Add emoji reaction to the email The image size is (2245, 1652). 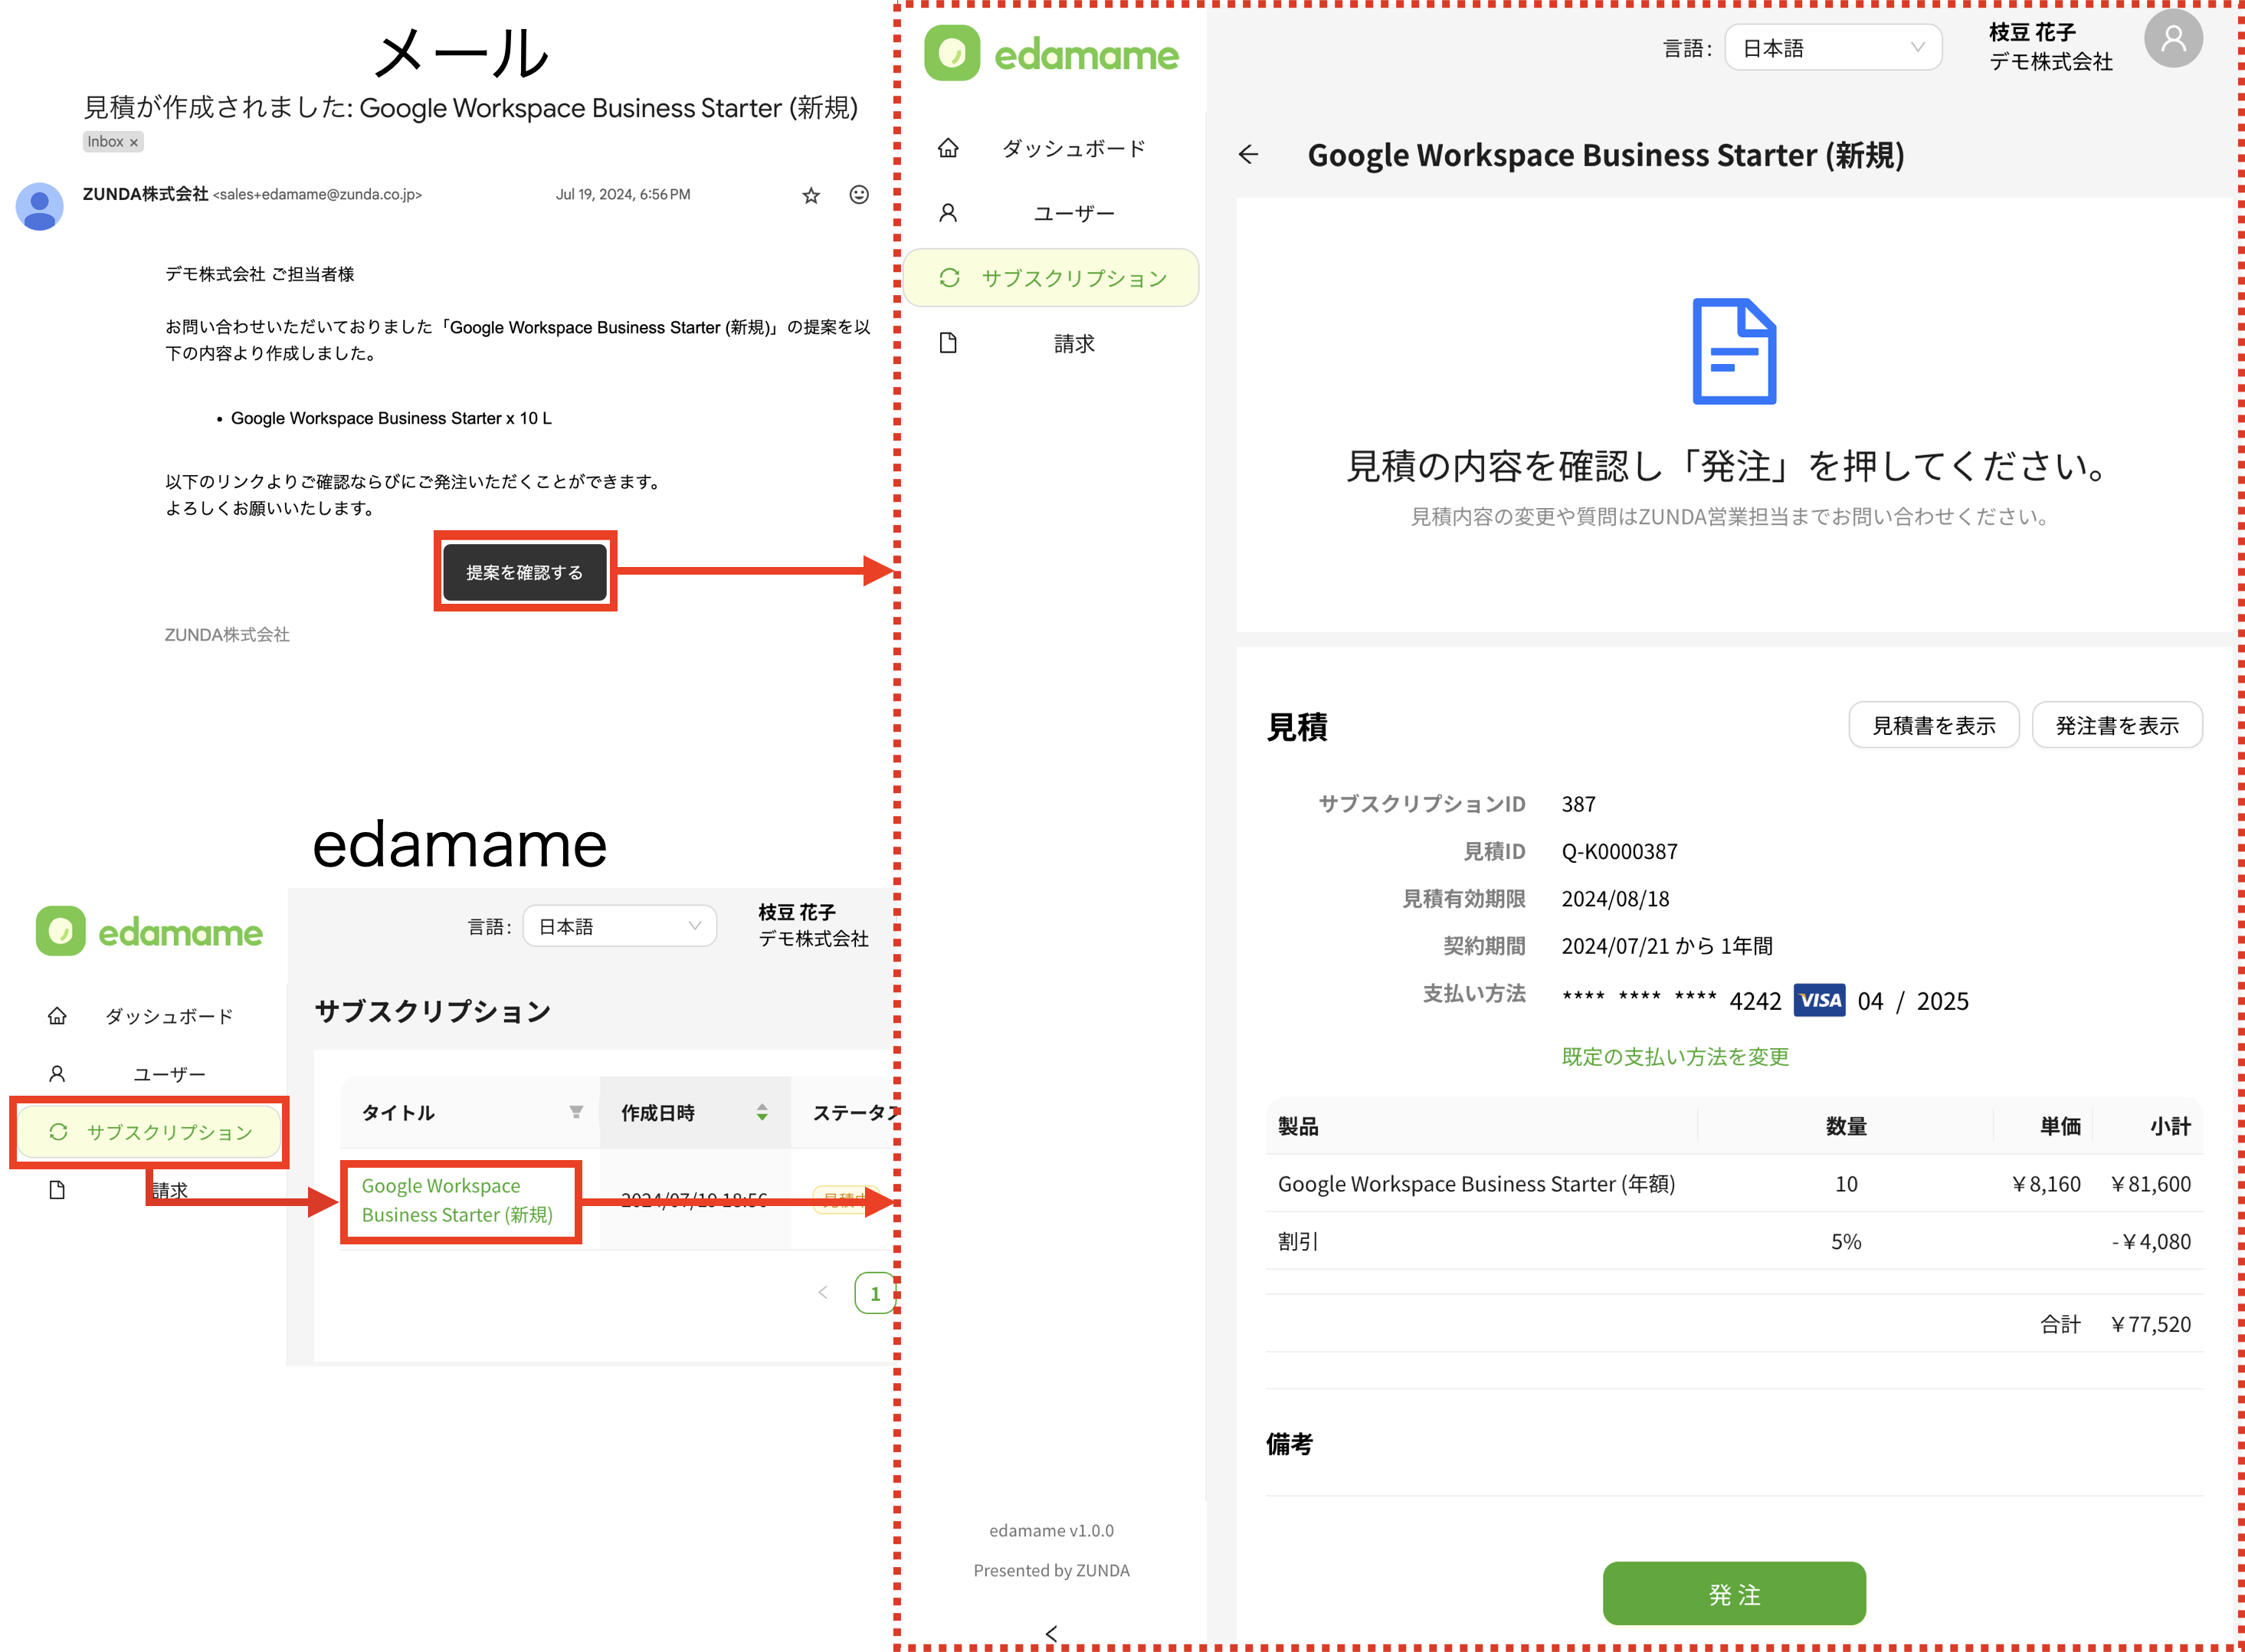click(858, 194)
